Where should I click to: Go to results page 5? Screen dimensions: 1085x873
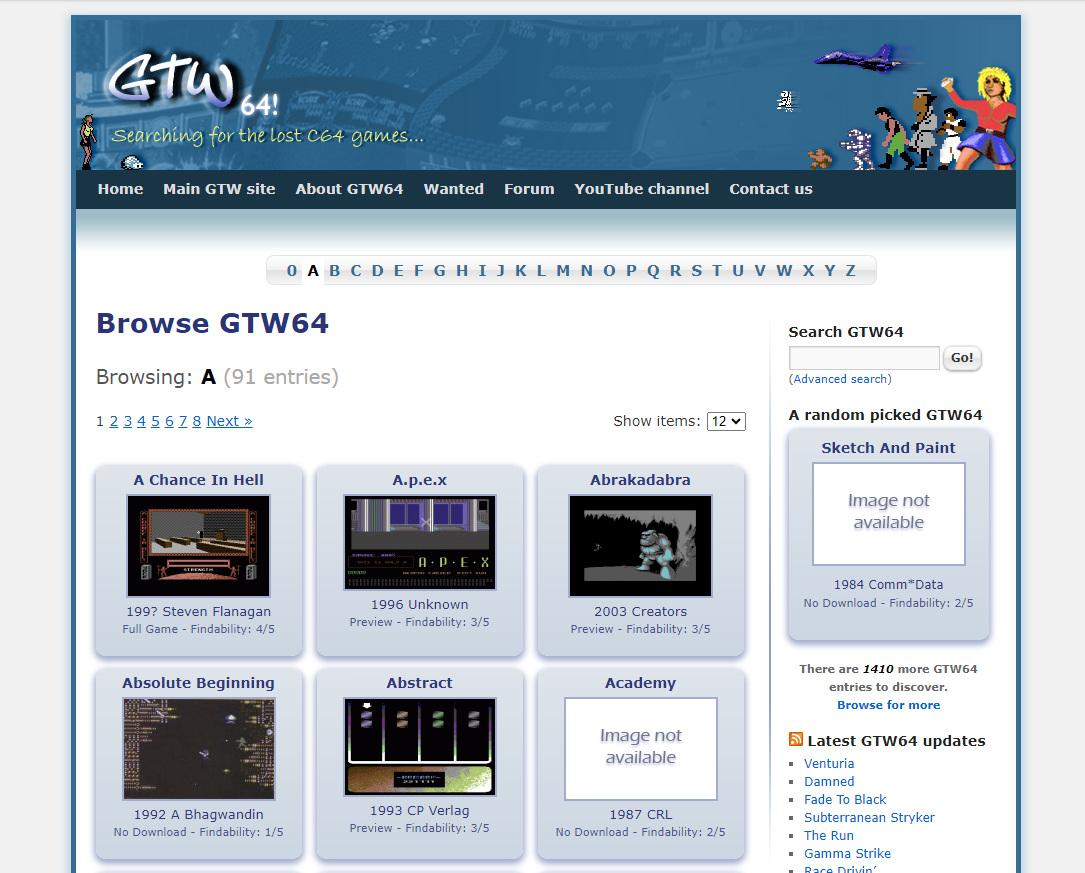pyautogui.click(x=155, y=421)
